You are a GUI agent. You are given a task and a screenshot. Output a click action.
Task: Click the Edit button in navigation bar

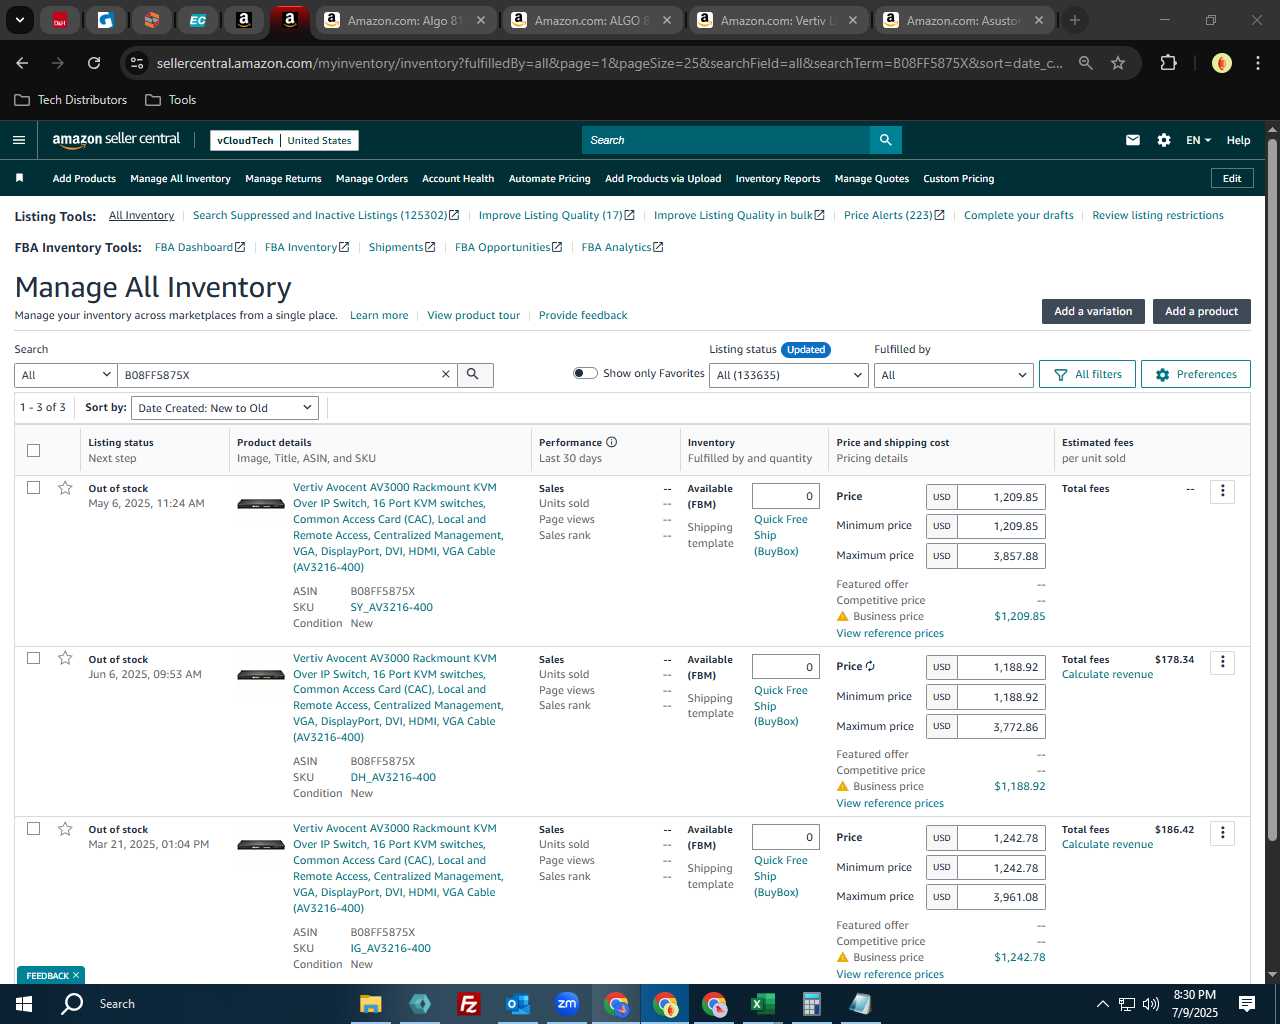pyautogui.click(x=1232, y=178)
